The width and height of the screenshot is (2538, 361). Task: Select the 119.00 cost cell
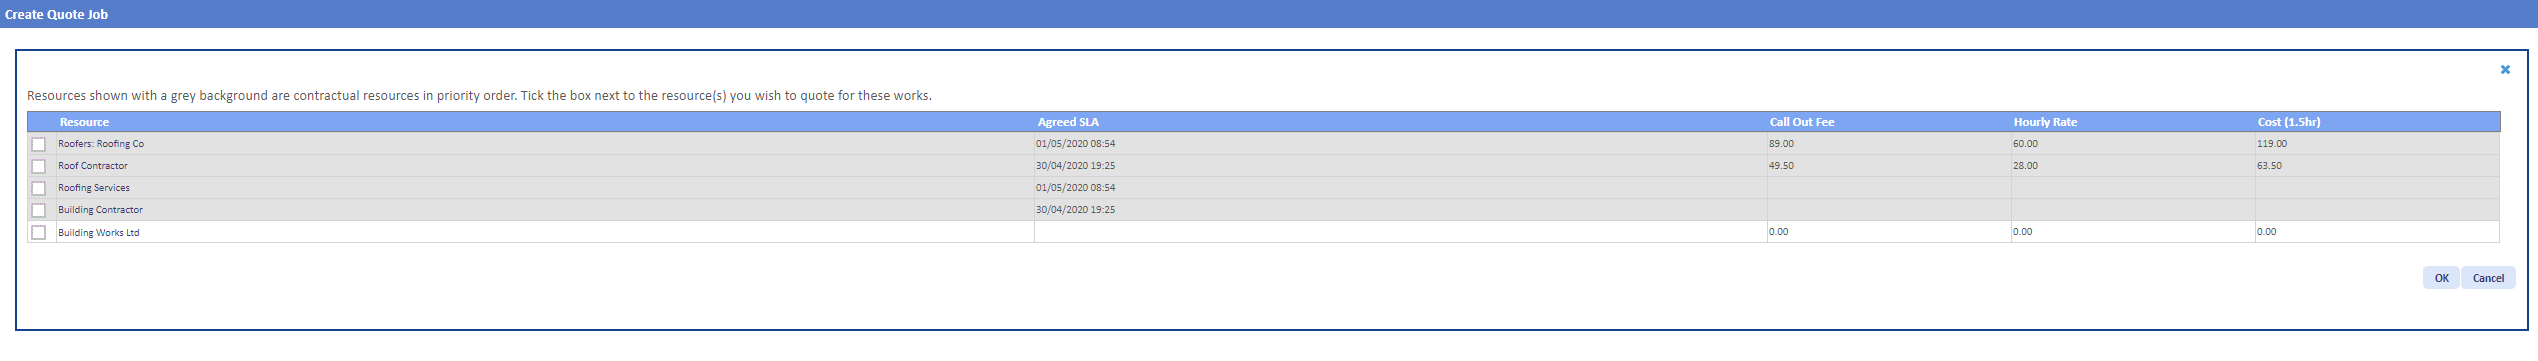[2377, 144]
